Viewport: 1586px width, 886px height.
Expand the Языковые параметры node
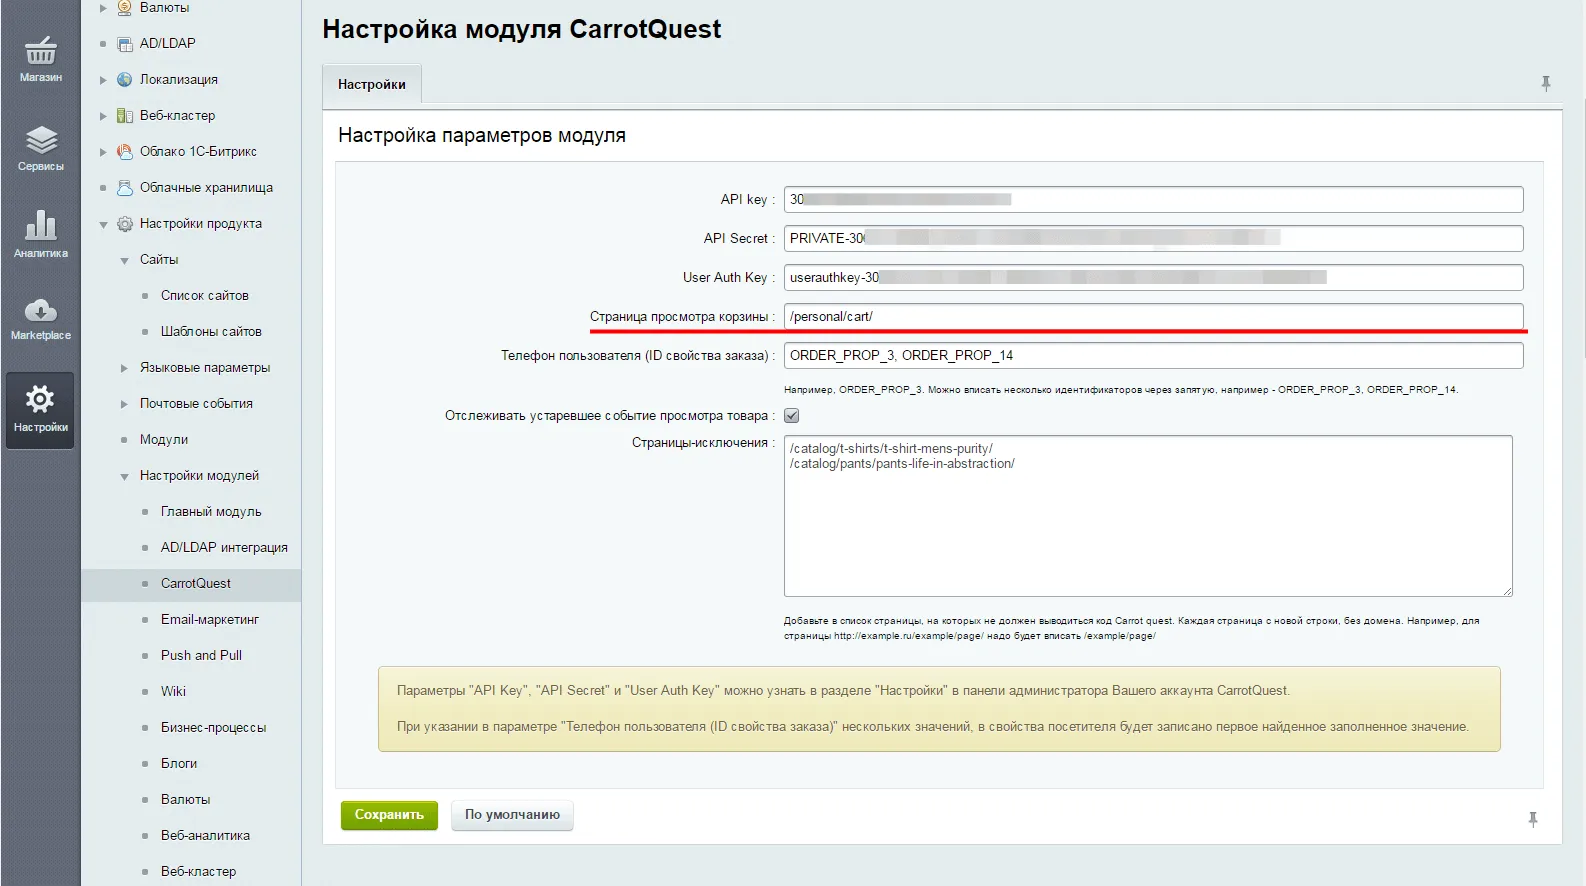point(124,368)
